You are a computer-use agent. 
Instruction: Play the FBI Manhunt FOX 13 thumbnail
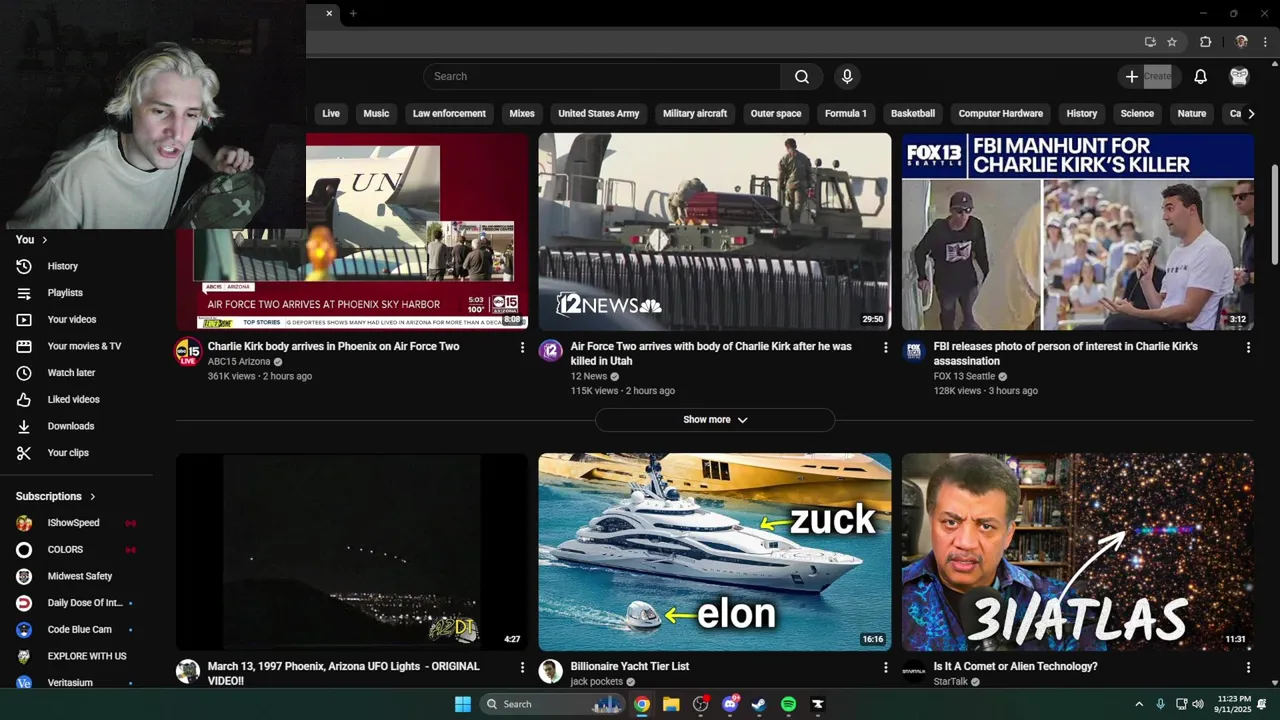1078,231
